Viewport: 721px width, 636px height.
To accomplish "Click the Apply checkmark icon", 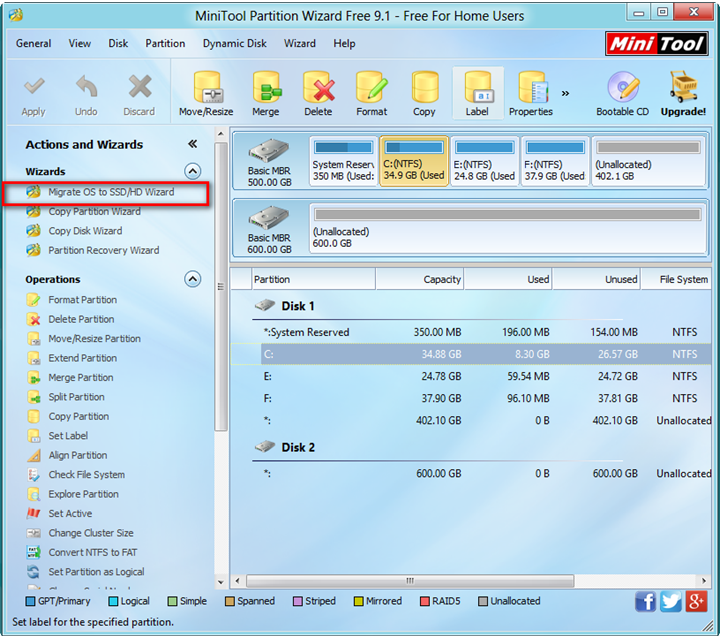I will 34,86.
